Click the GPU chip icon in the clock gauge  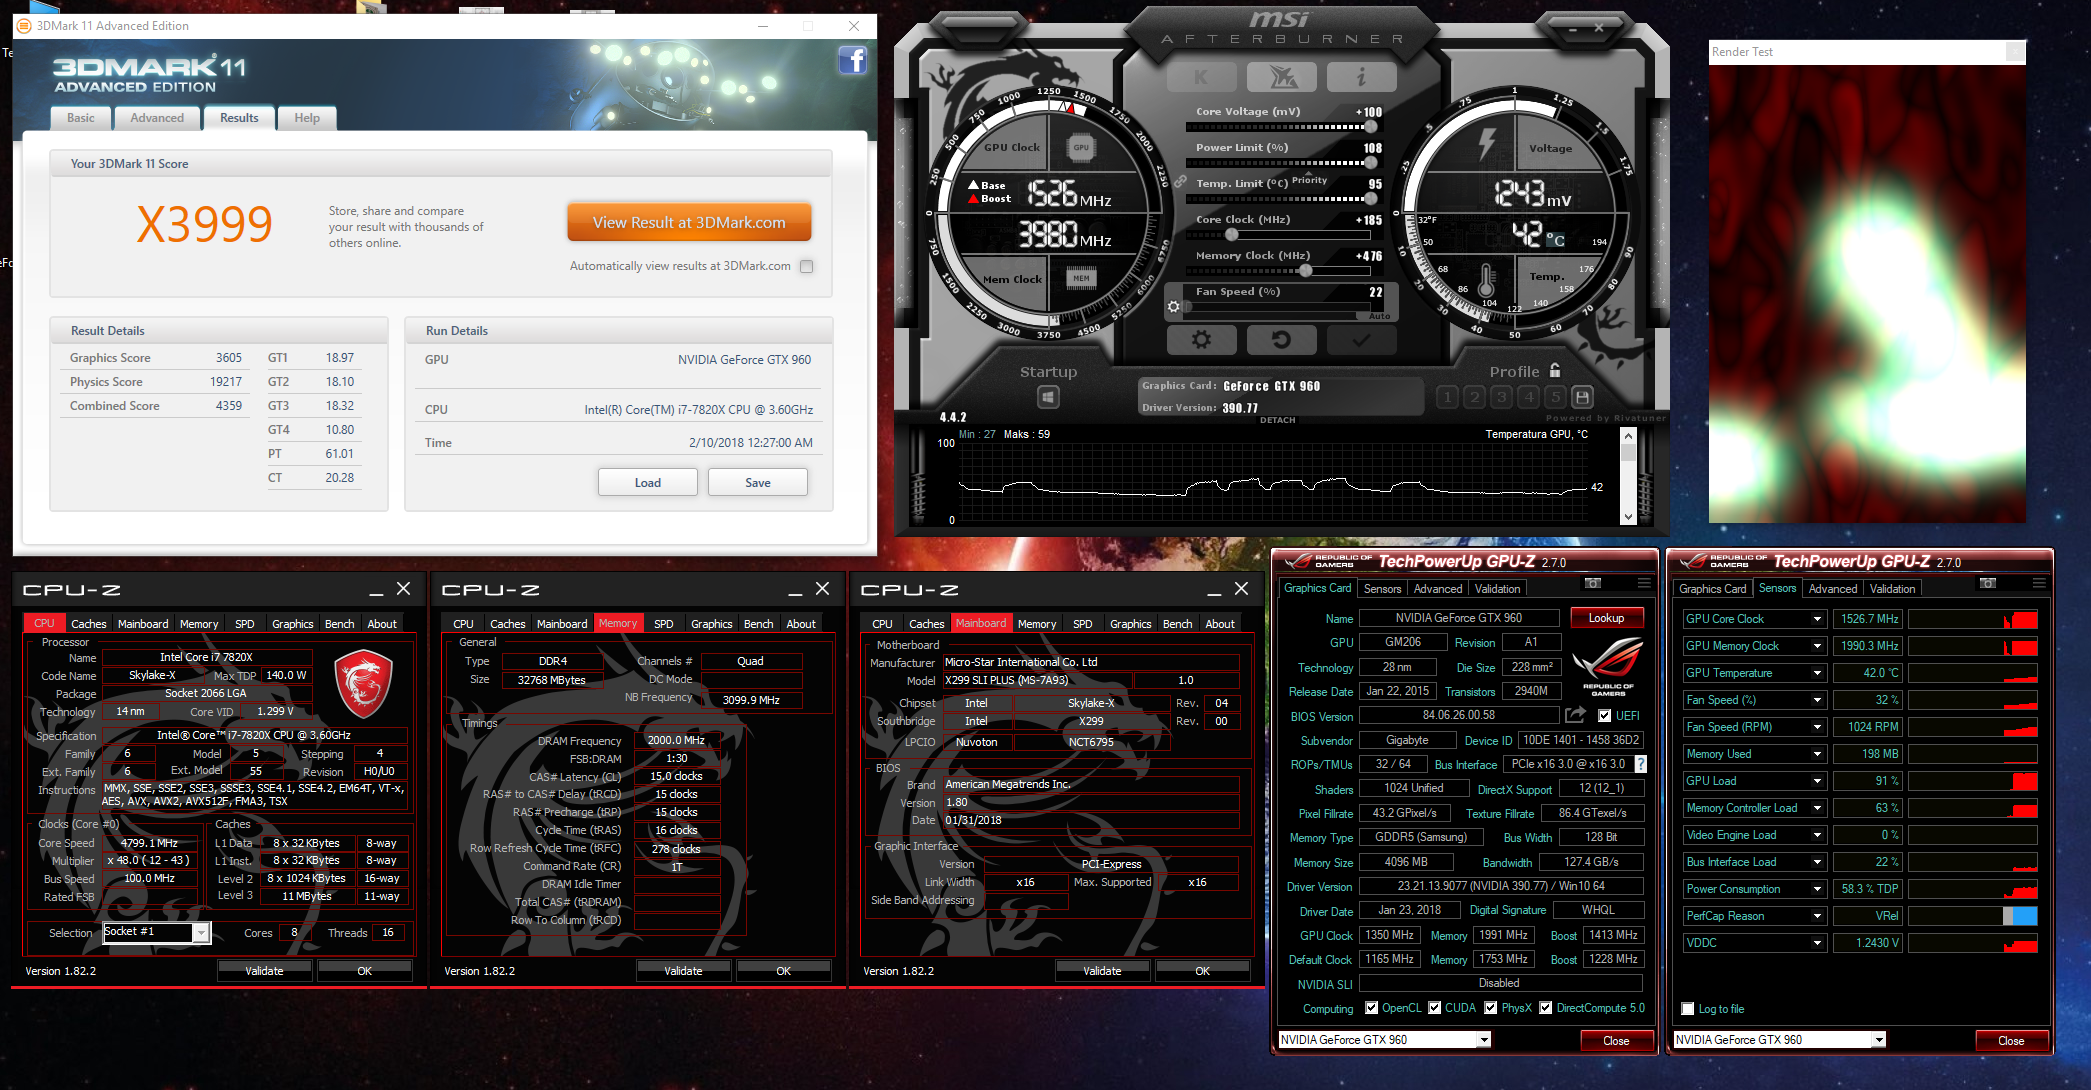[1081, 147]
